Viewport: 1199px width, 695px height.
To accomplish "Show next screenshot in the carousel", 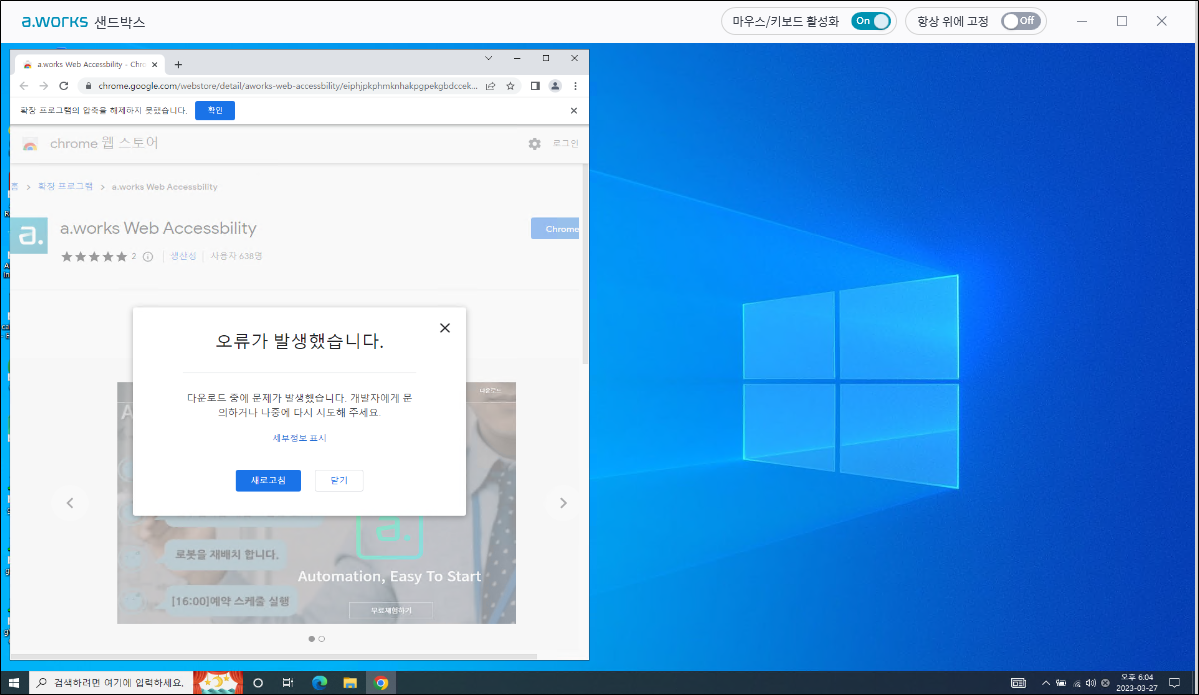I will point(564,503).
